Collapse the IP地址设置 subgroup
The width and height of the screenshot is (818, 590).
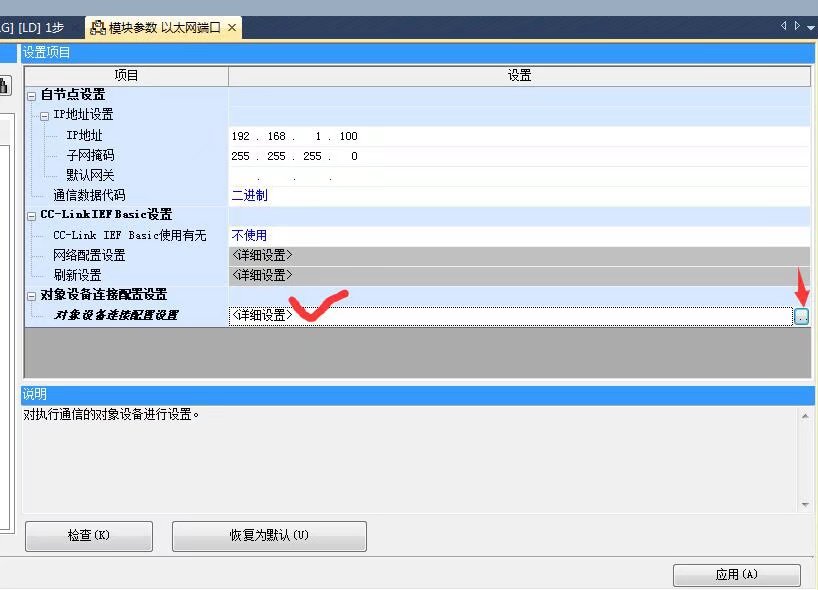pyautogui.click(x=45, y=116)
